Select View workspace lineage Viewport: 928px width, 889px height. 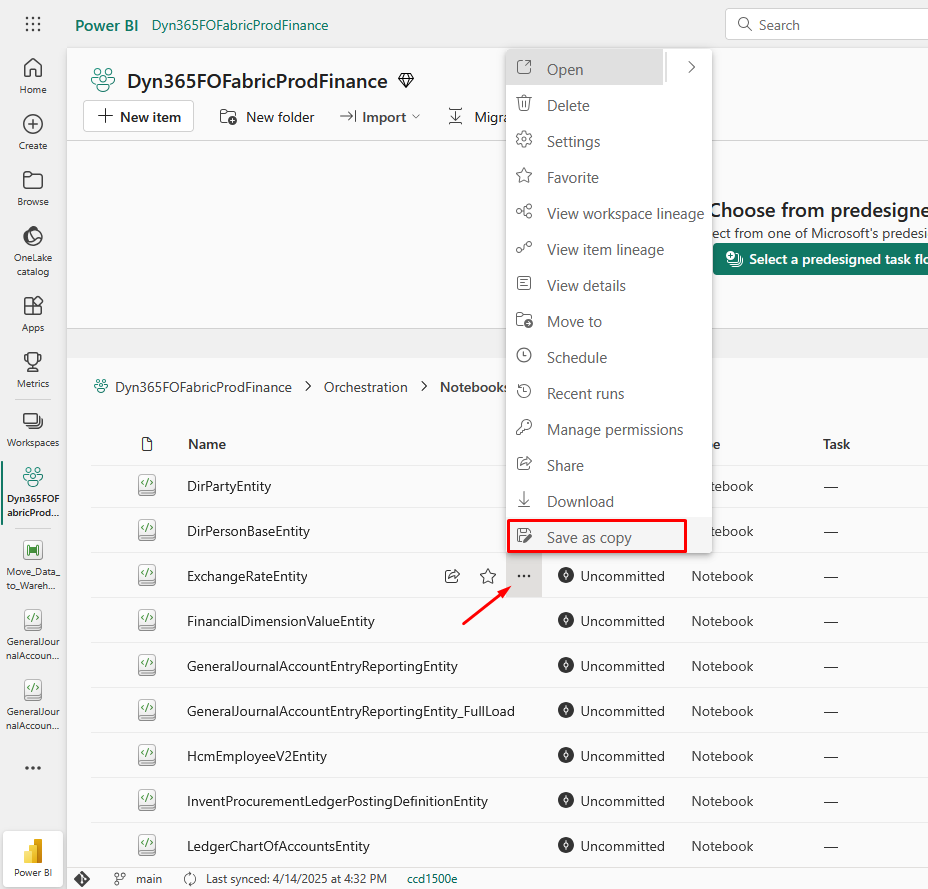(609, 214)
